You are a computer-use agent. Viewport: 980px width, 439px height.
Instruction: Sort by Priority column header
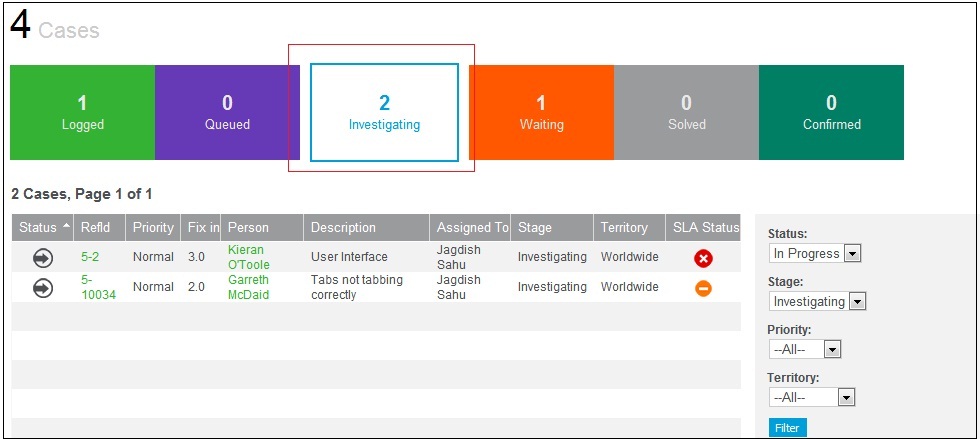153,228
